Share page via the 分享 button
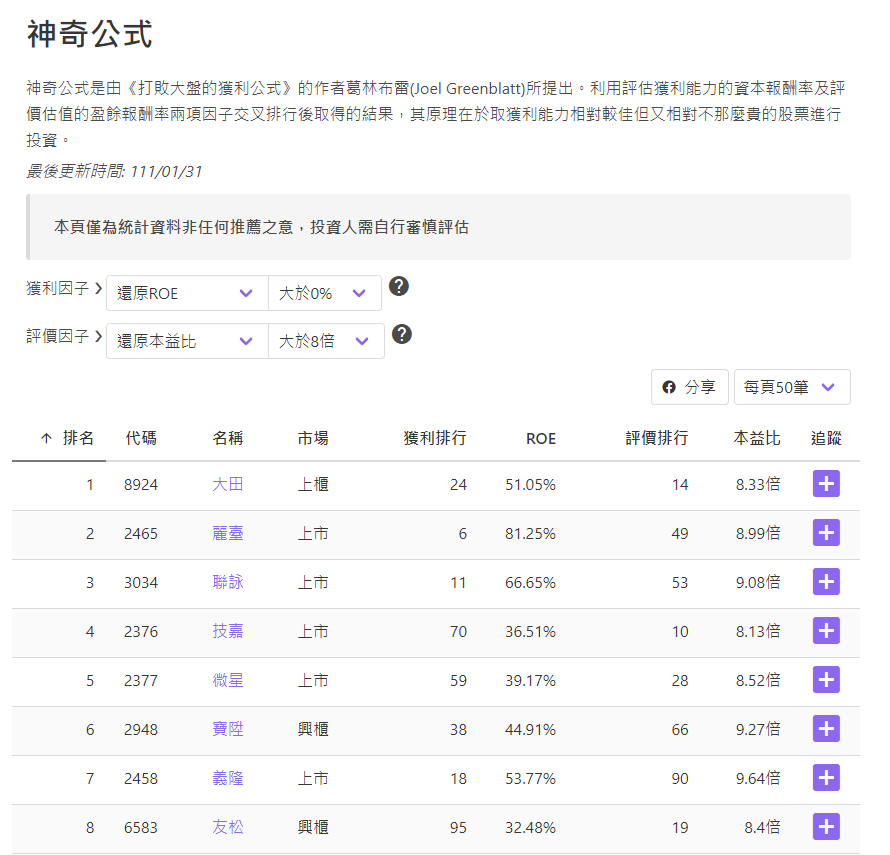The image size is (890, 855). (x=689, y=387)
